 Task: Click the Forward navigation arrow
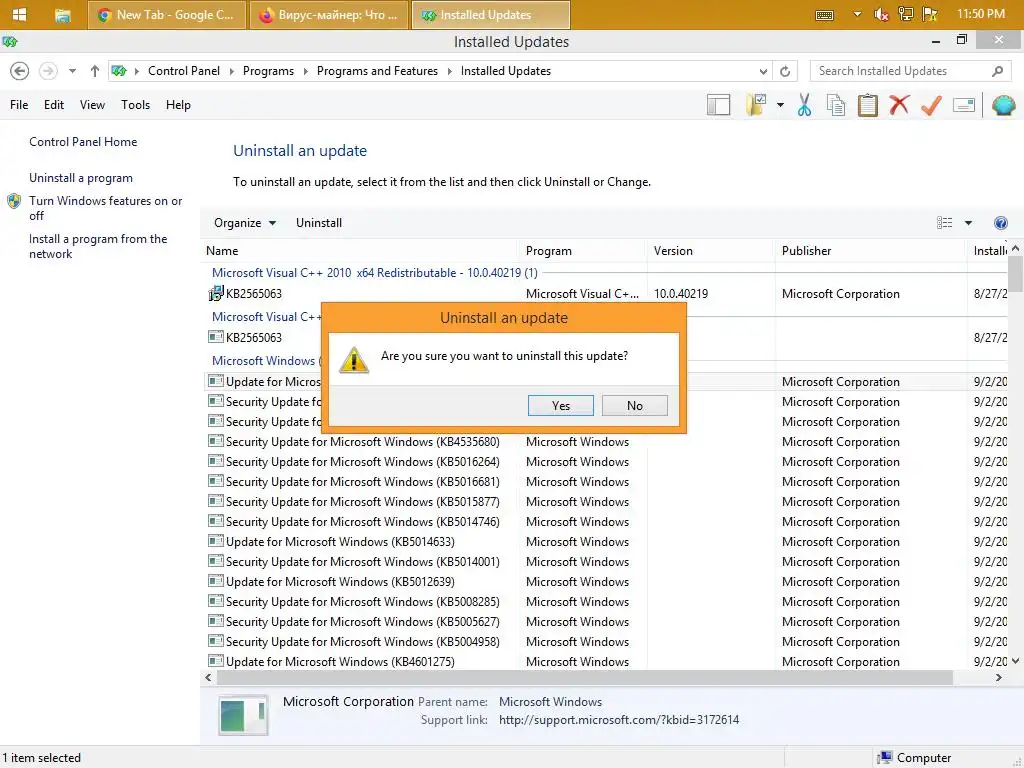[48, 71]
